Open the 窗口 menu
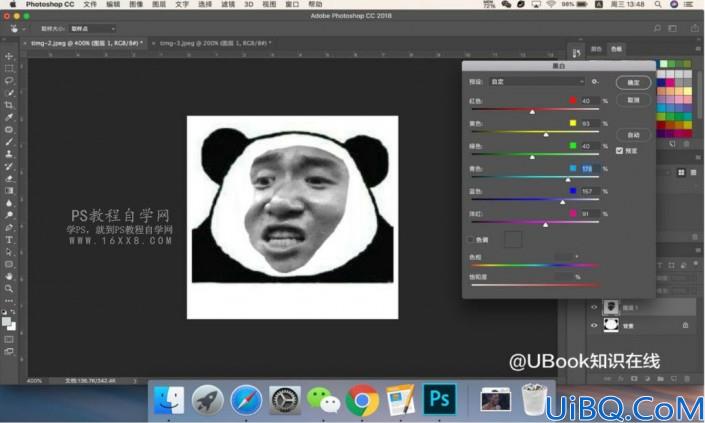Image resolution: width=705 pixels, height=423 pixels. tap(292, 4)
